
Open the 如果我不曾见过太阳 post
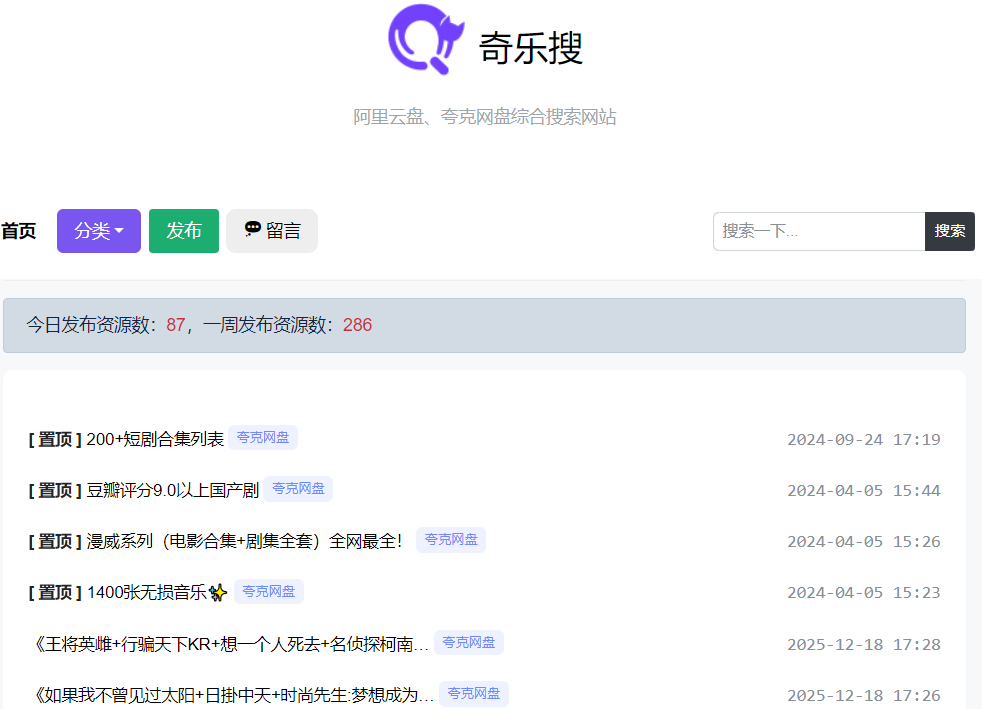[234, 695]
